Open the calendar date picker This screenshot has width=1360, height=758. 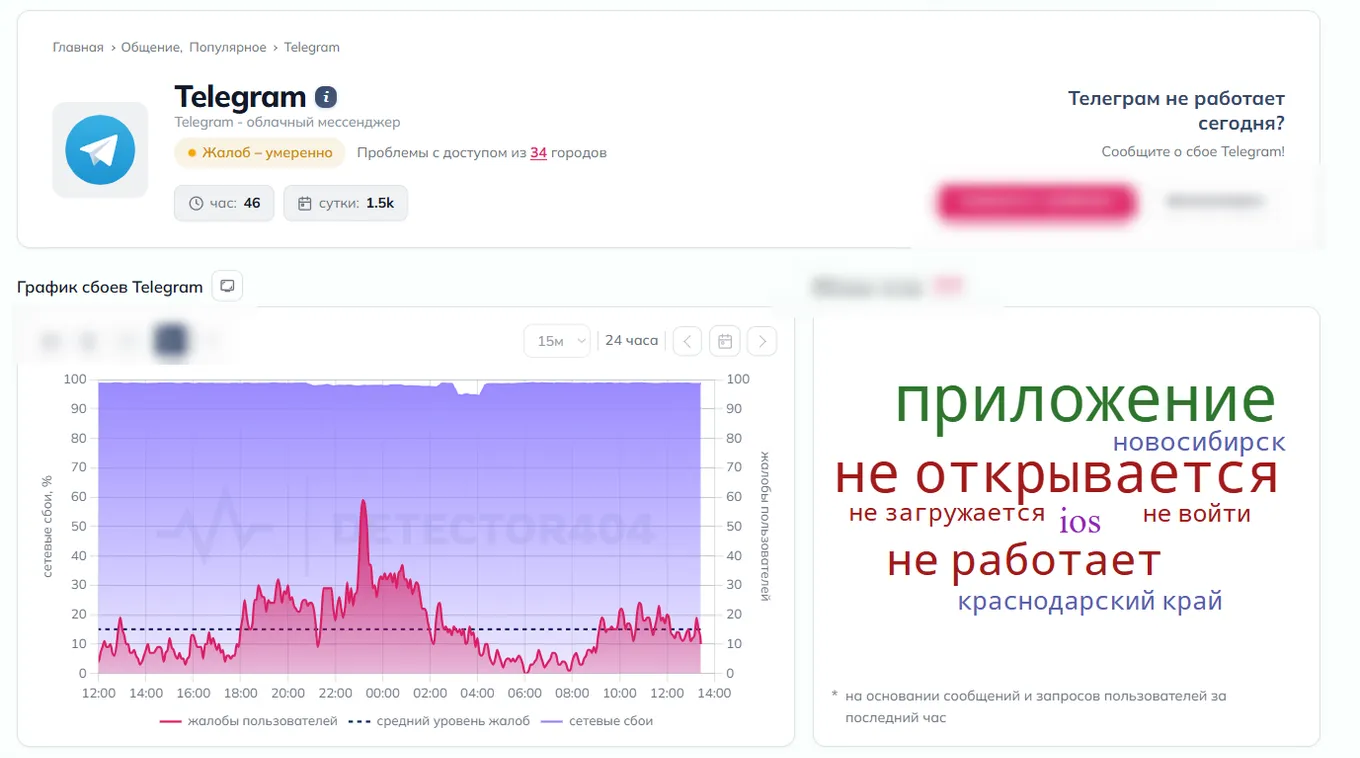(x=725, y=341)
